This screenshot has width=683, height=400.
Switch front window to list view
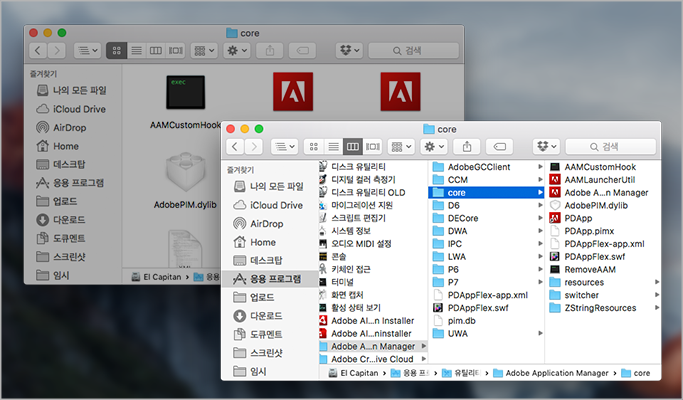tap(333, 147)
